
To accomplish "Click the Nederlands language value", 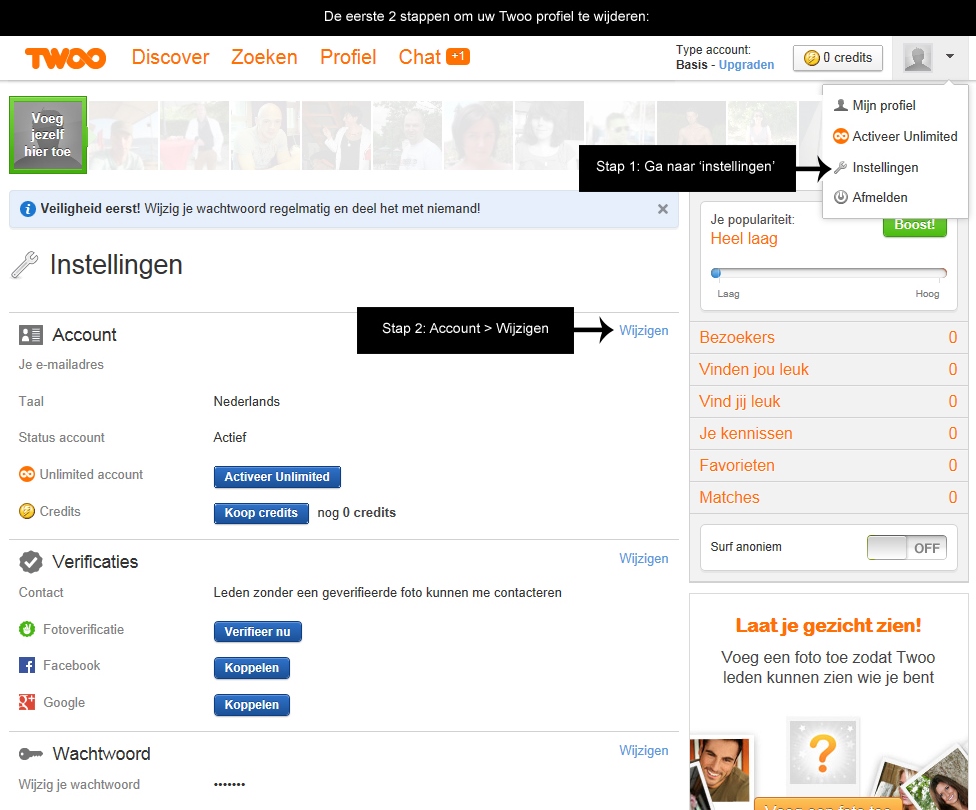I will coord(246,402).
